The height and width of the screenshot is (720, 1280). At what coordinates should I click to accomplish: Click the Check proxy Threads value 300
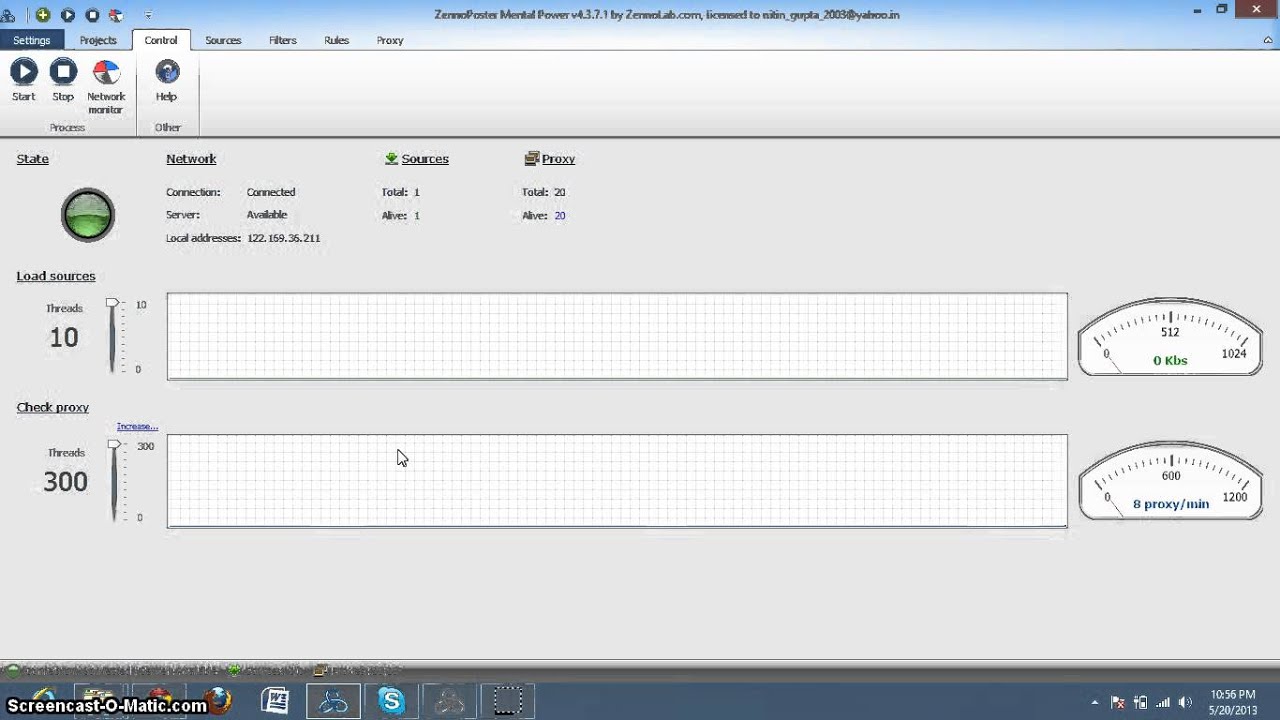tap(66, 482)
